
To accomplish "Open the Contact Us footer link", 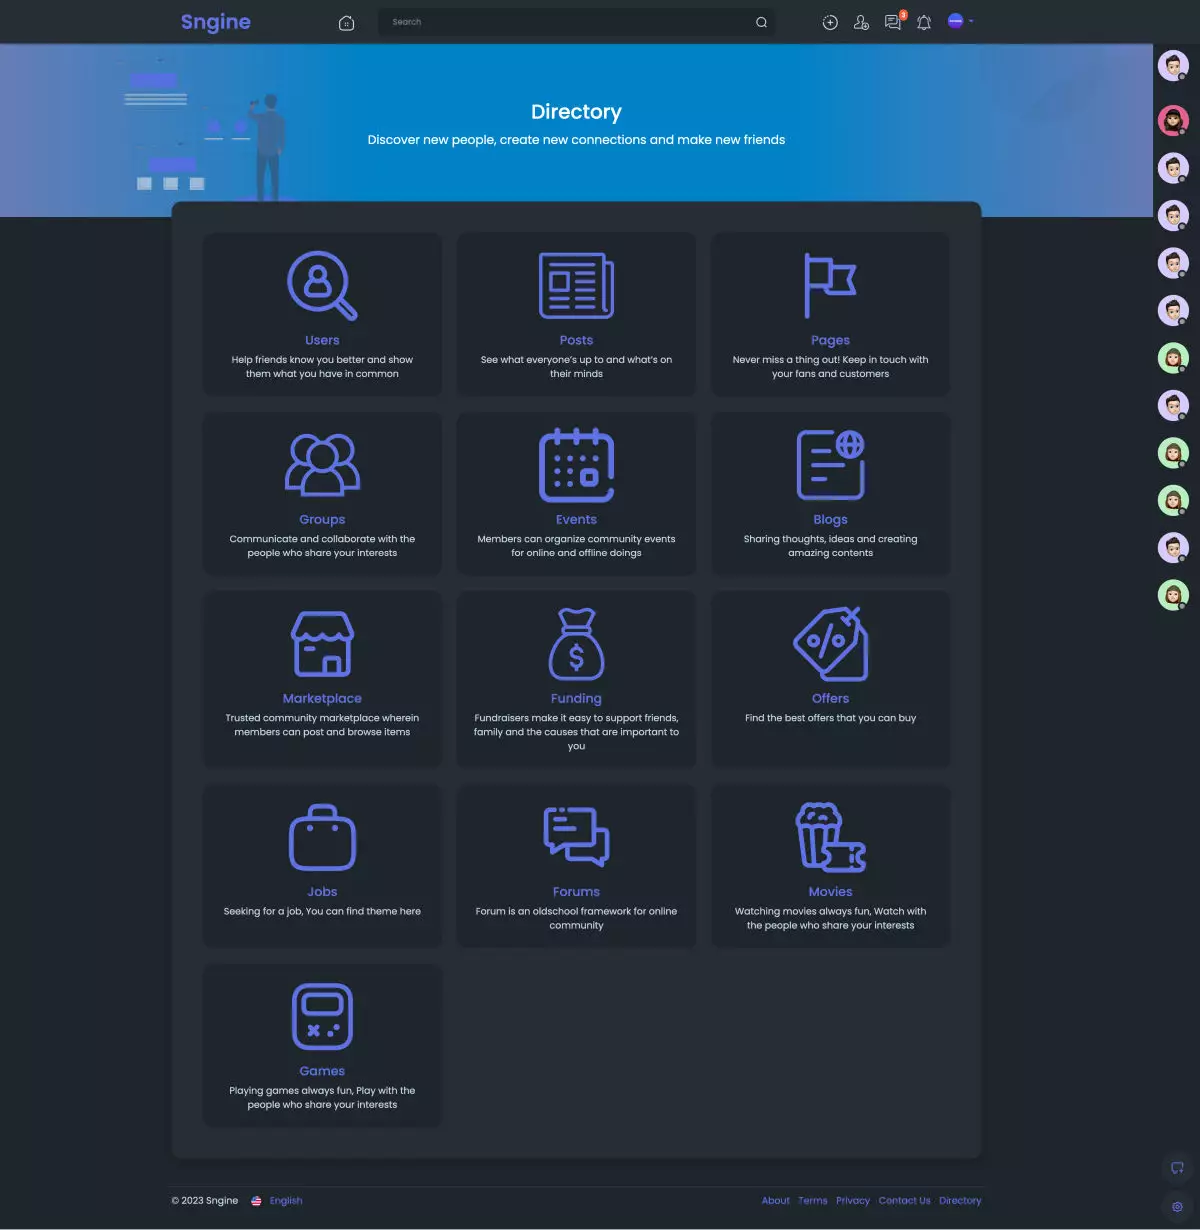I will (x=904, y=1201).
